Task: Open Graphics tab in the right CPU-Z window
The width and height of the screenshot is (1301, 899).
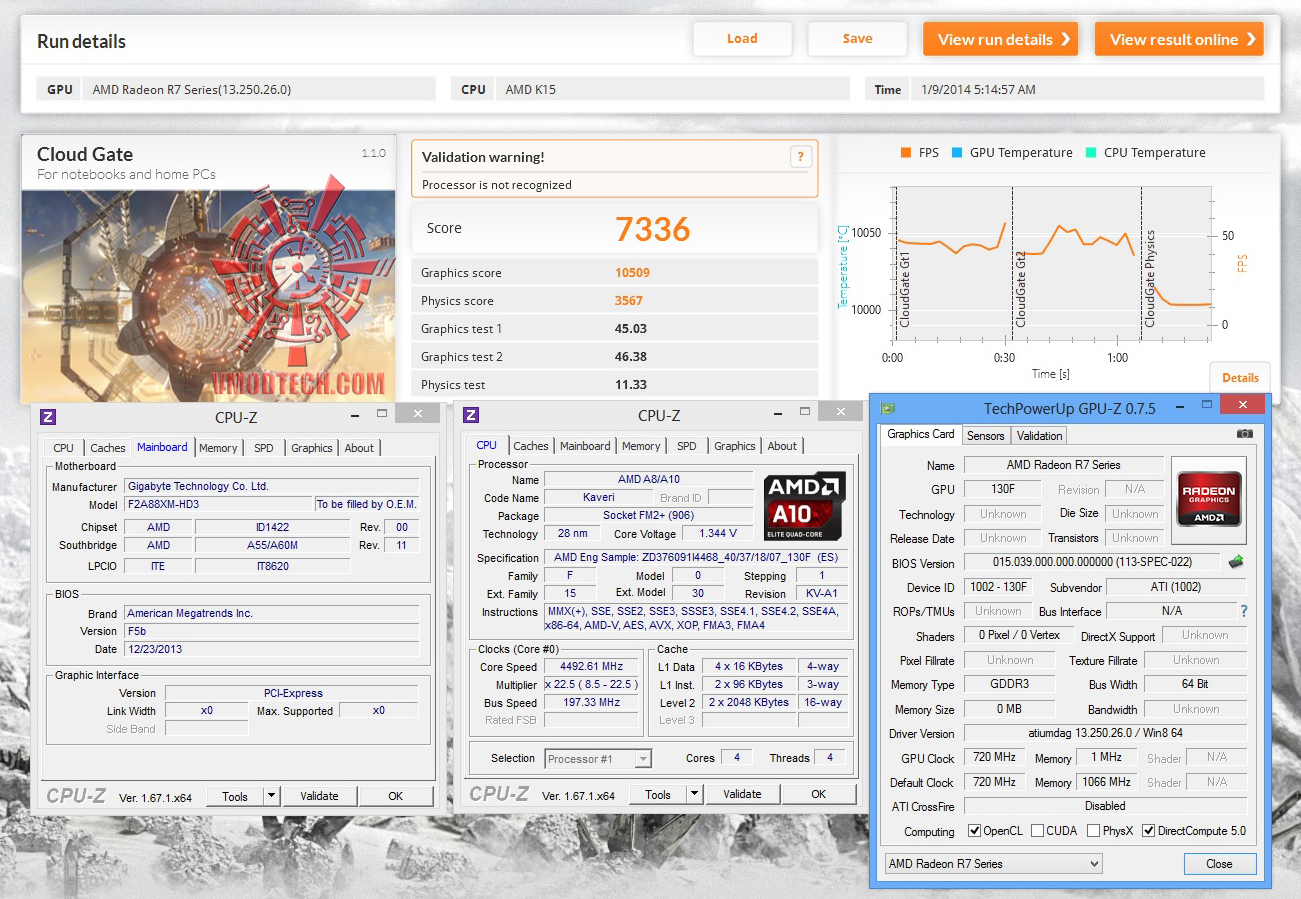Action: (735, 446)
